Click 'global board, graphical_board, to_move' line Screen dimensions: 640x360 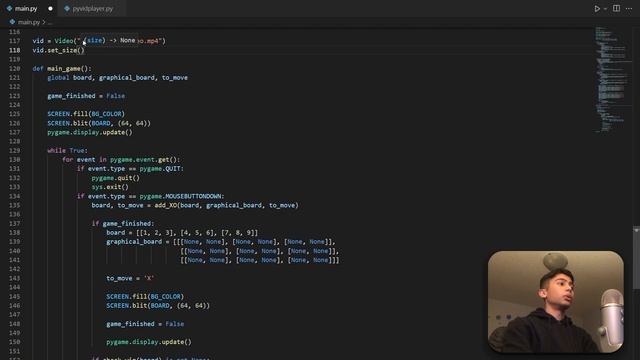click(118, 78)
